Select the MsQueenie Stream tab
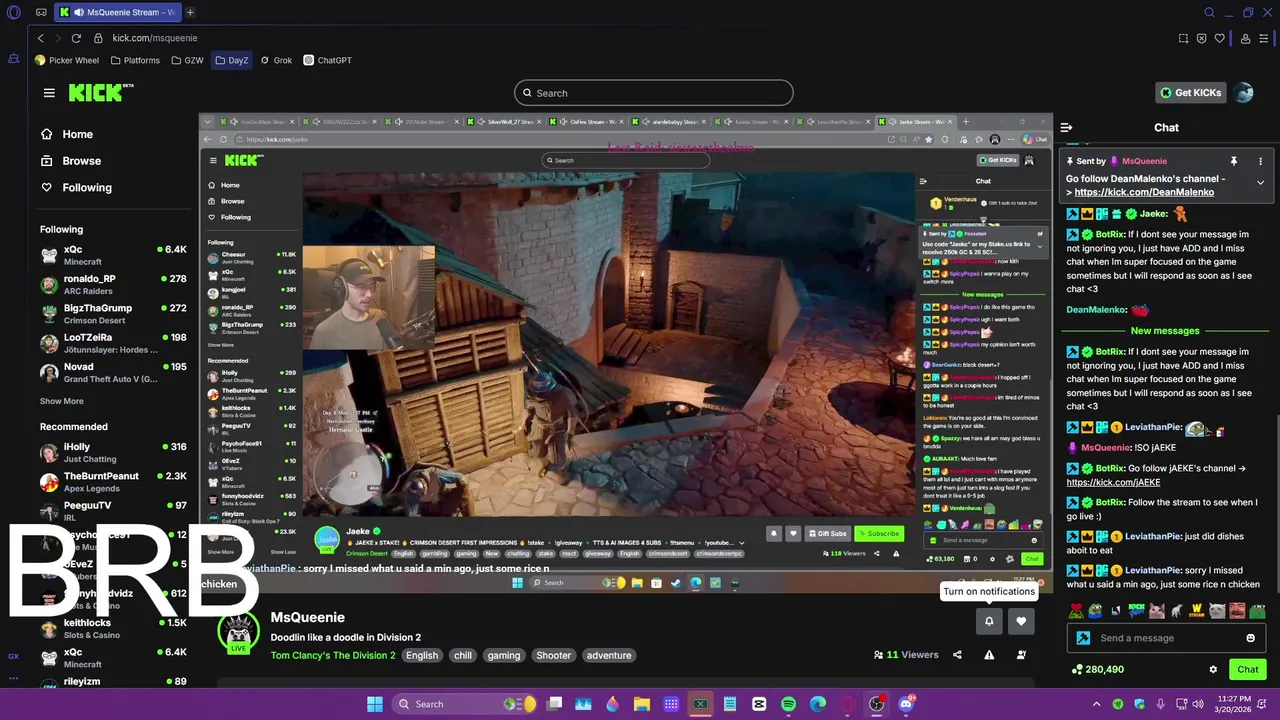This screenshot has width=1280, height=720. (x=117, y=12)
